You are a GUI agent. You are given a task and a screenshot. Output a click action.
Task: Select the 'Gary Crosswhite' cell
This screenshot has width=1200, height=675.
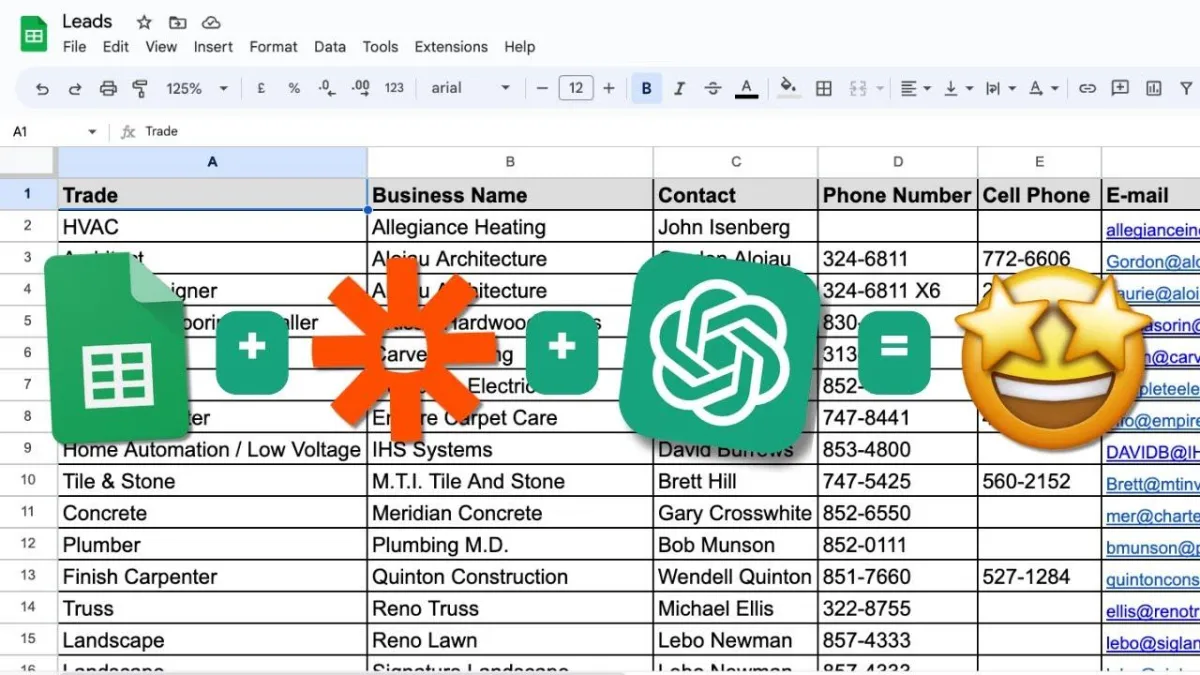pos(736,513)
